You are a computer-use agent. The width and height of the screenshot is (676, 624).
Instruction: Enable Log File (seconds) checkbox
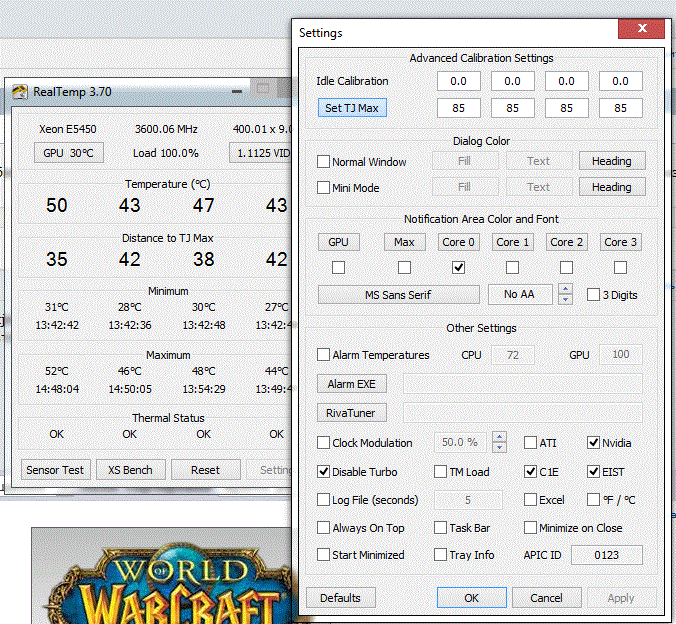[x=323, y=500]
